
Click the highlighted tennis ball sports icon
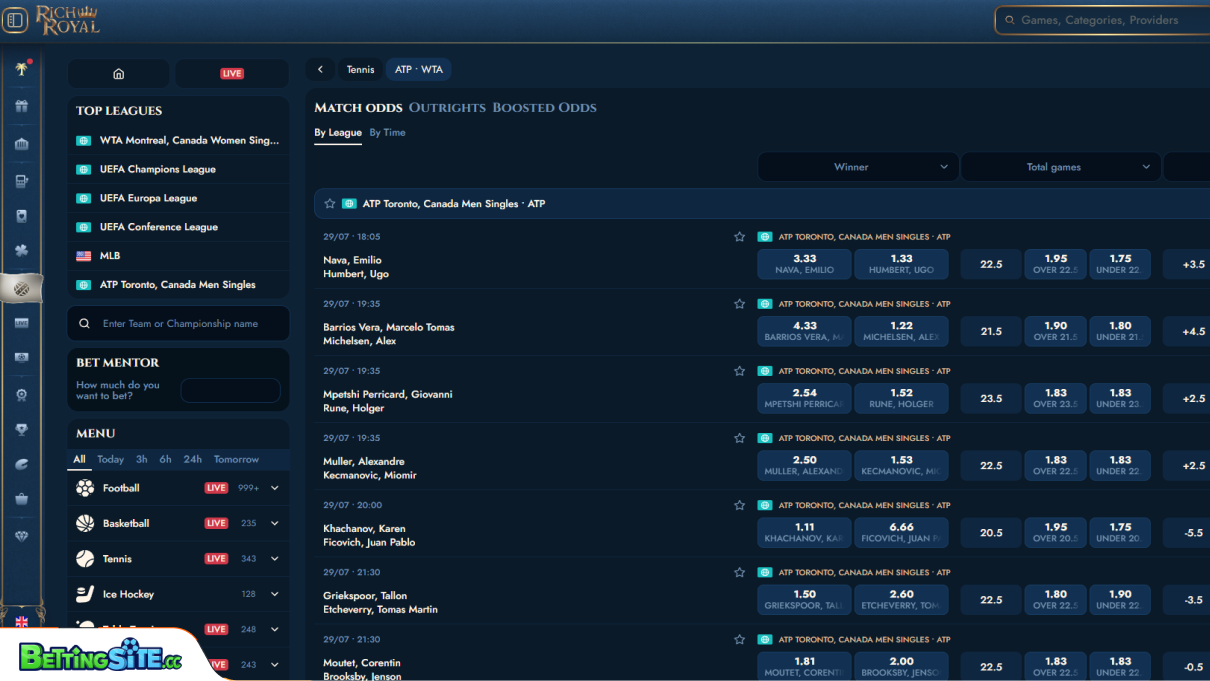point(22,288)
